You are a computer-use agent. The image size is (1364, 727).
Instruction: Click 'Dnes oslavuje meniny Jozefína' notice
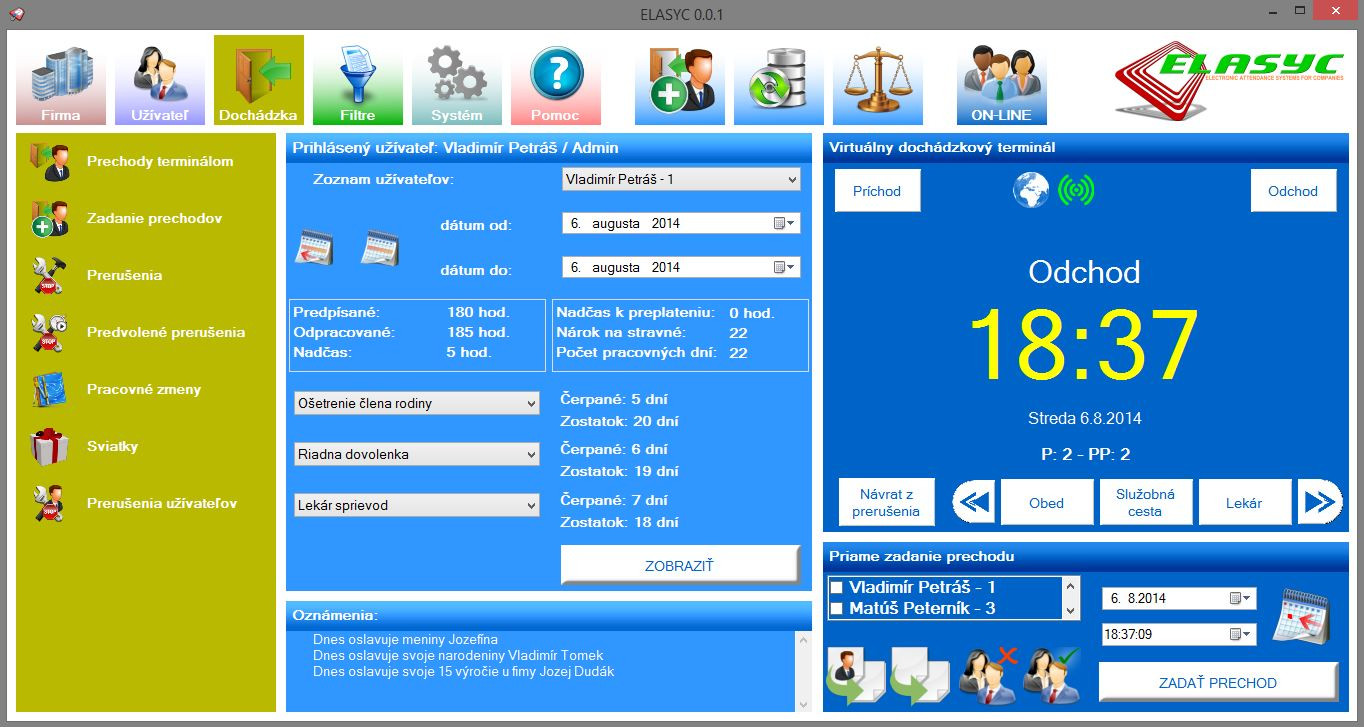pyautogui.click(x=405, y=640)
